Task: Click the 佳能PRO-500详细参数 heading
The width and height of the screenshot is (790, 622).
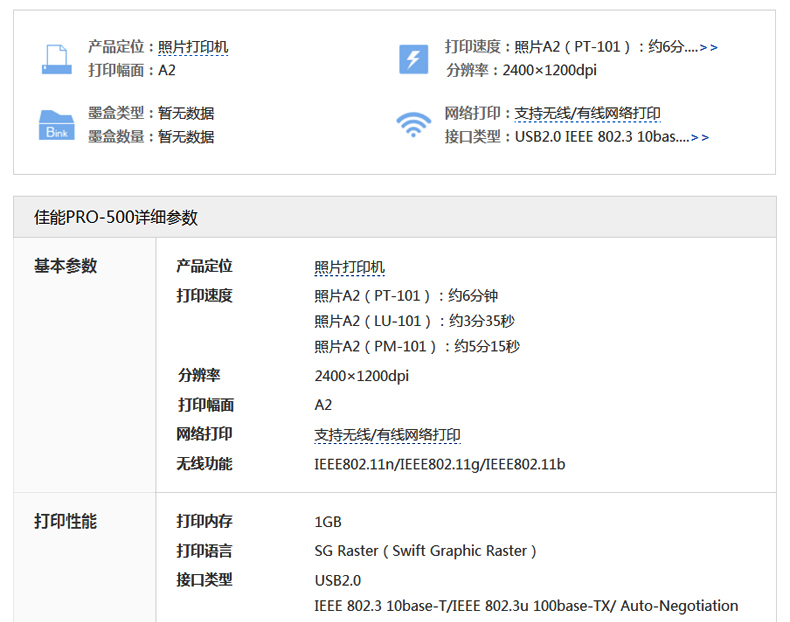Action: pyautogui.click(x=116, y=218)
